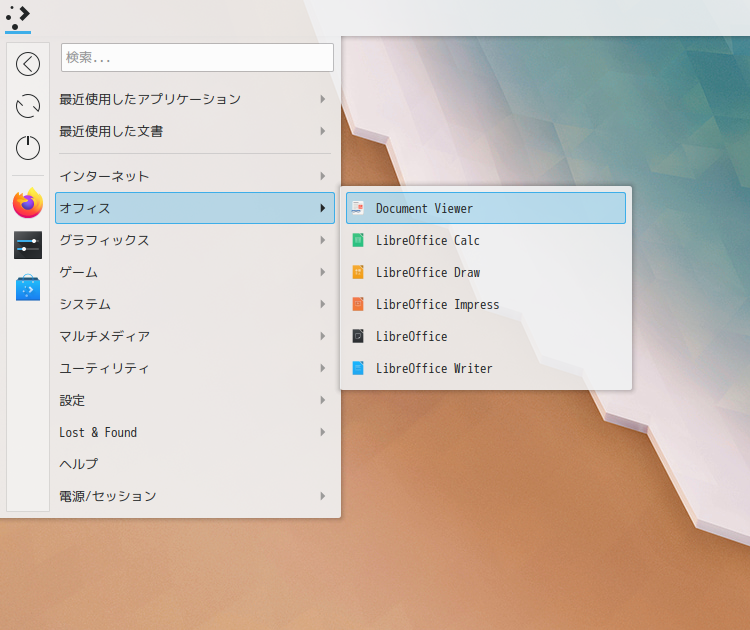Click the 設定 category label
This screenshot has height=630, width=750.
tap(72, 400)
